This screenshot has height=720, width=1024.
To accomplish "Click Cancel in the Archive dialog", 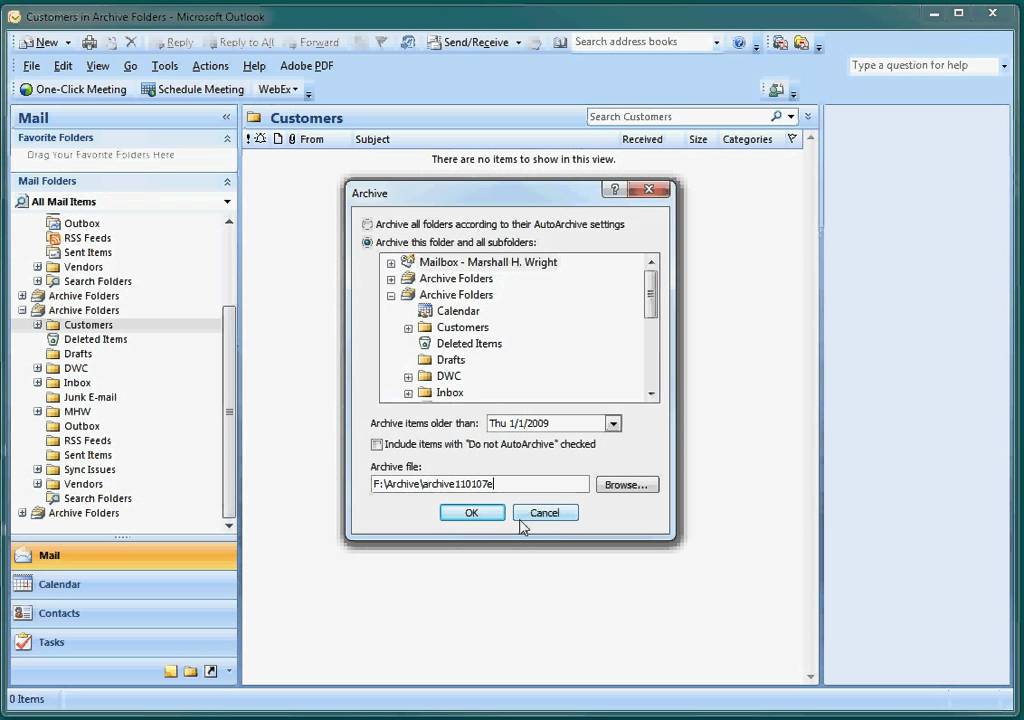I will pyautogui.click(x=545, y=513).
